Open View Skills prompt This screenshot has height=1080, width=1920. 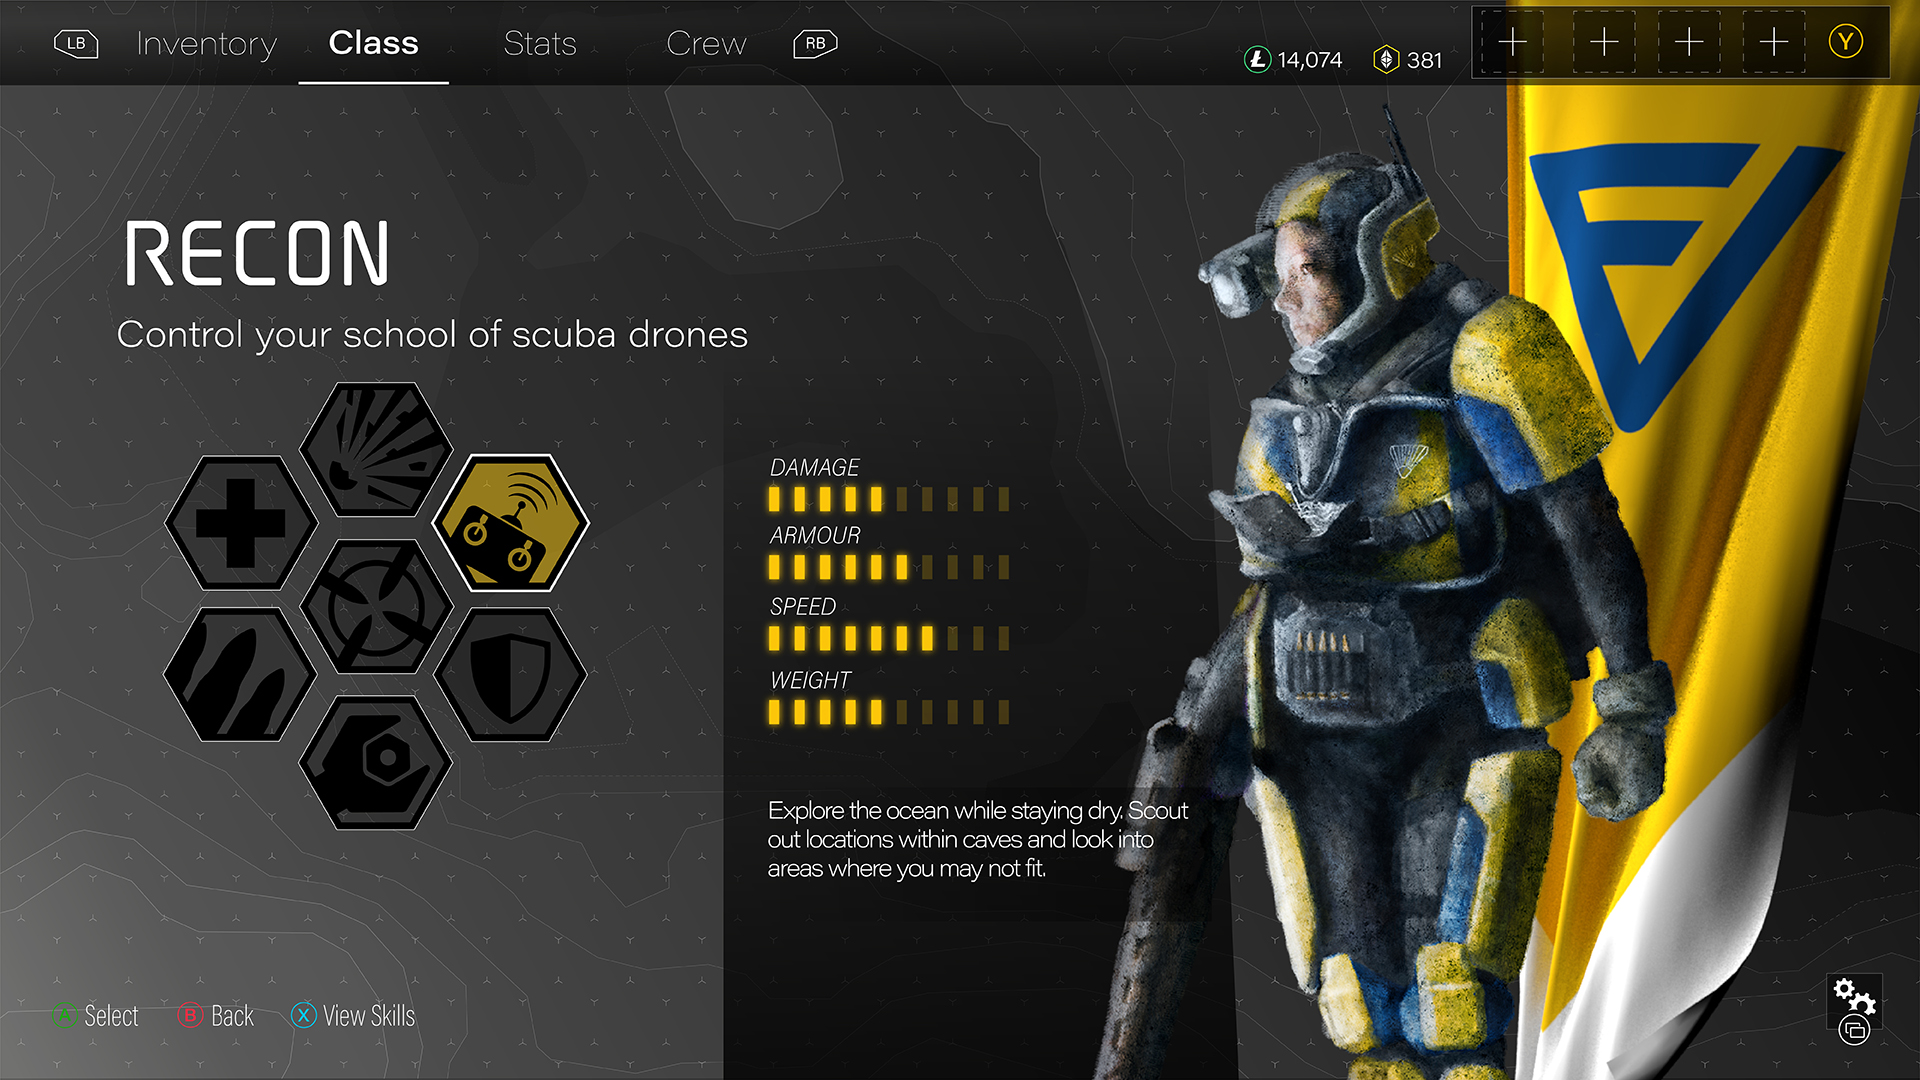(x=353, y=1016)
